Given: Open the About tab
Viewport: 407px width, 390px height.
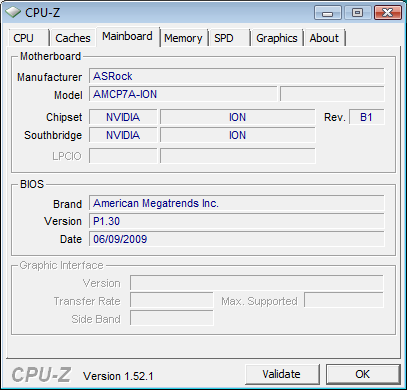Looking at the screenshot, I should click(x=324, y=38).
